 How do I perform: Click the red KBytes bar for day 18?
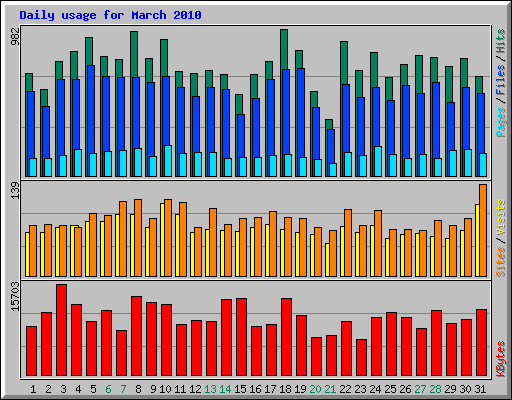tap(286, 337)
